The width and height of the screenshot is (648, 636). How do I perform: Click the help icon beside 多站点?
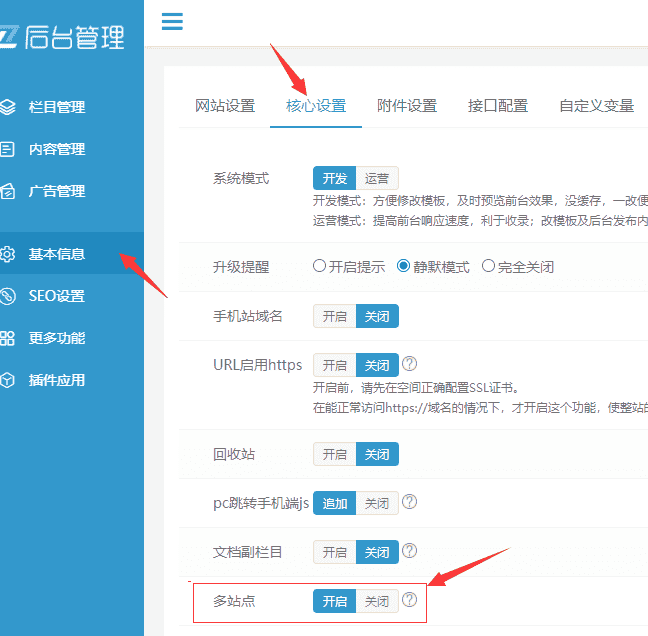click(410, 600)
